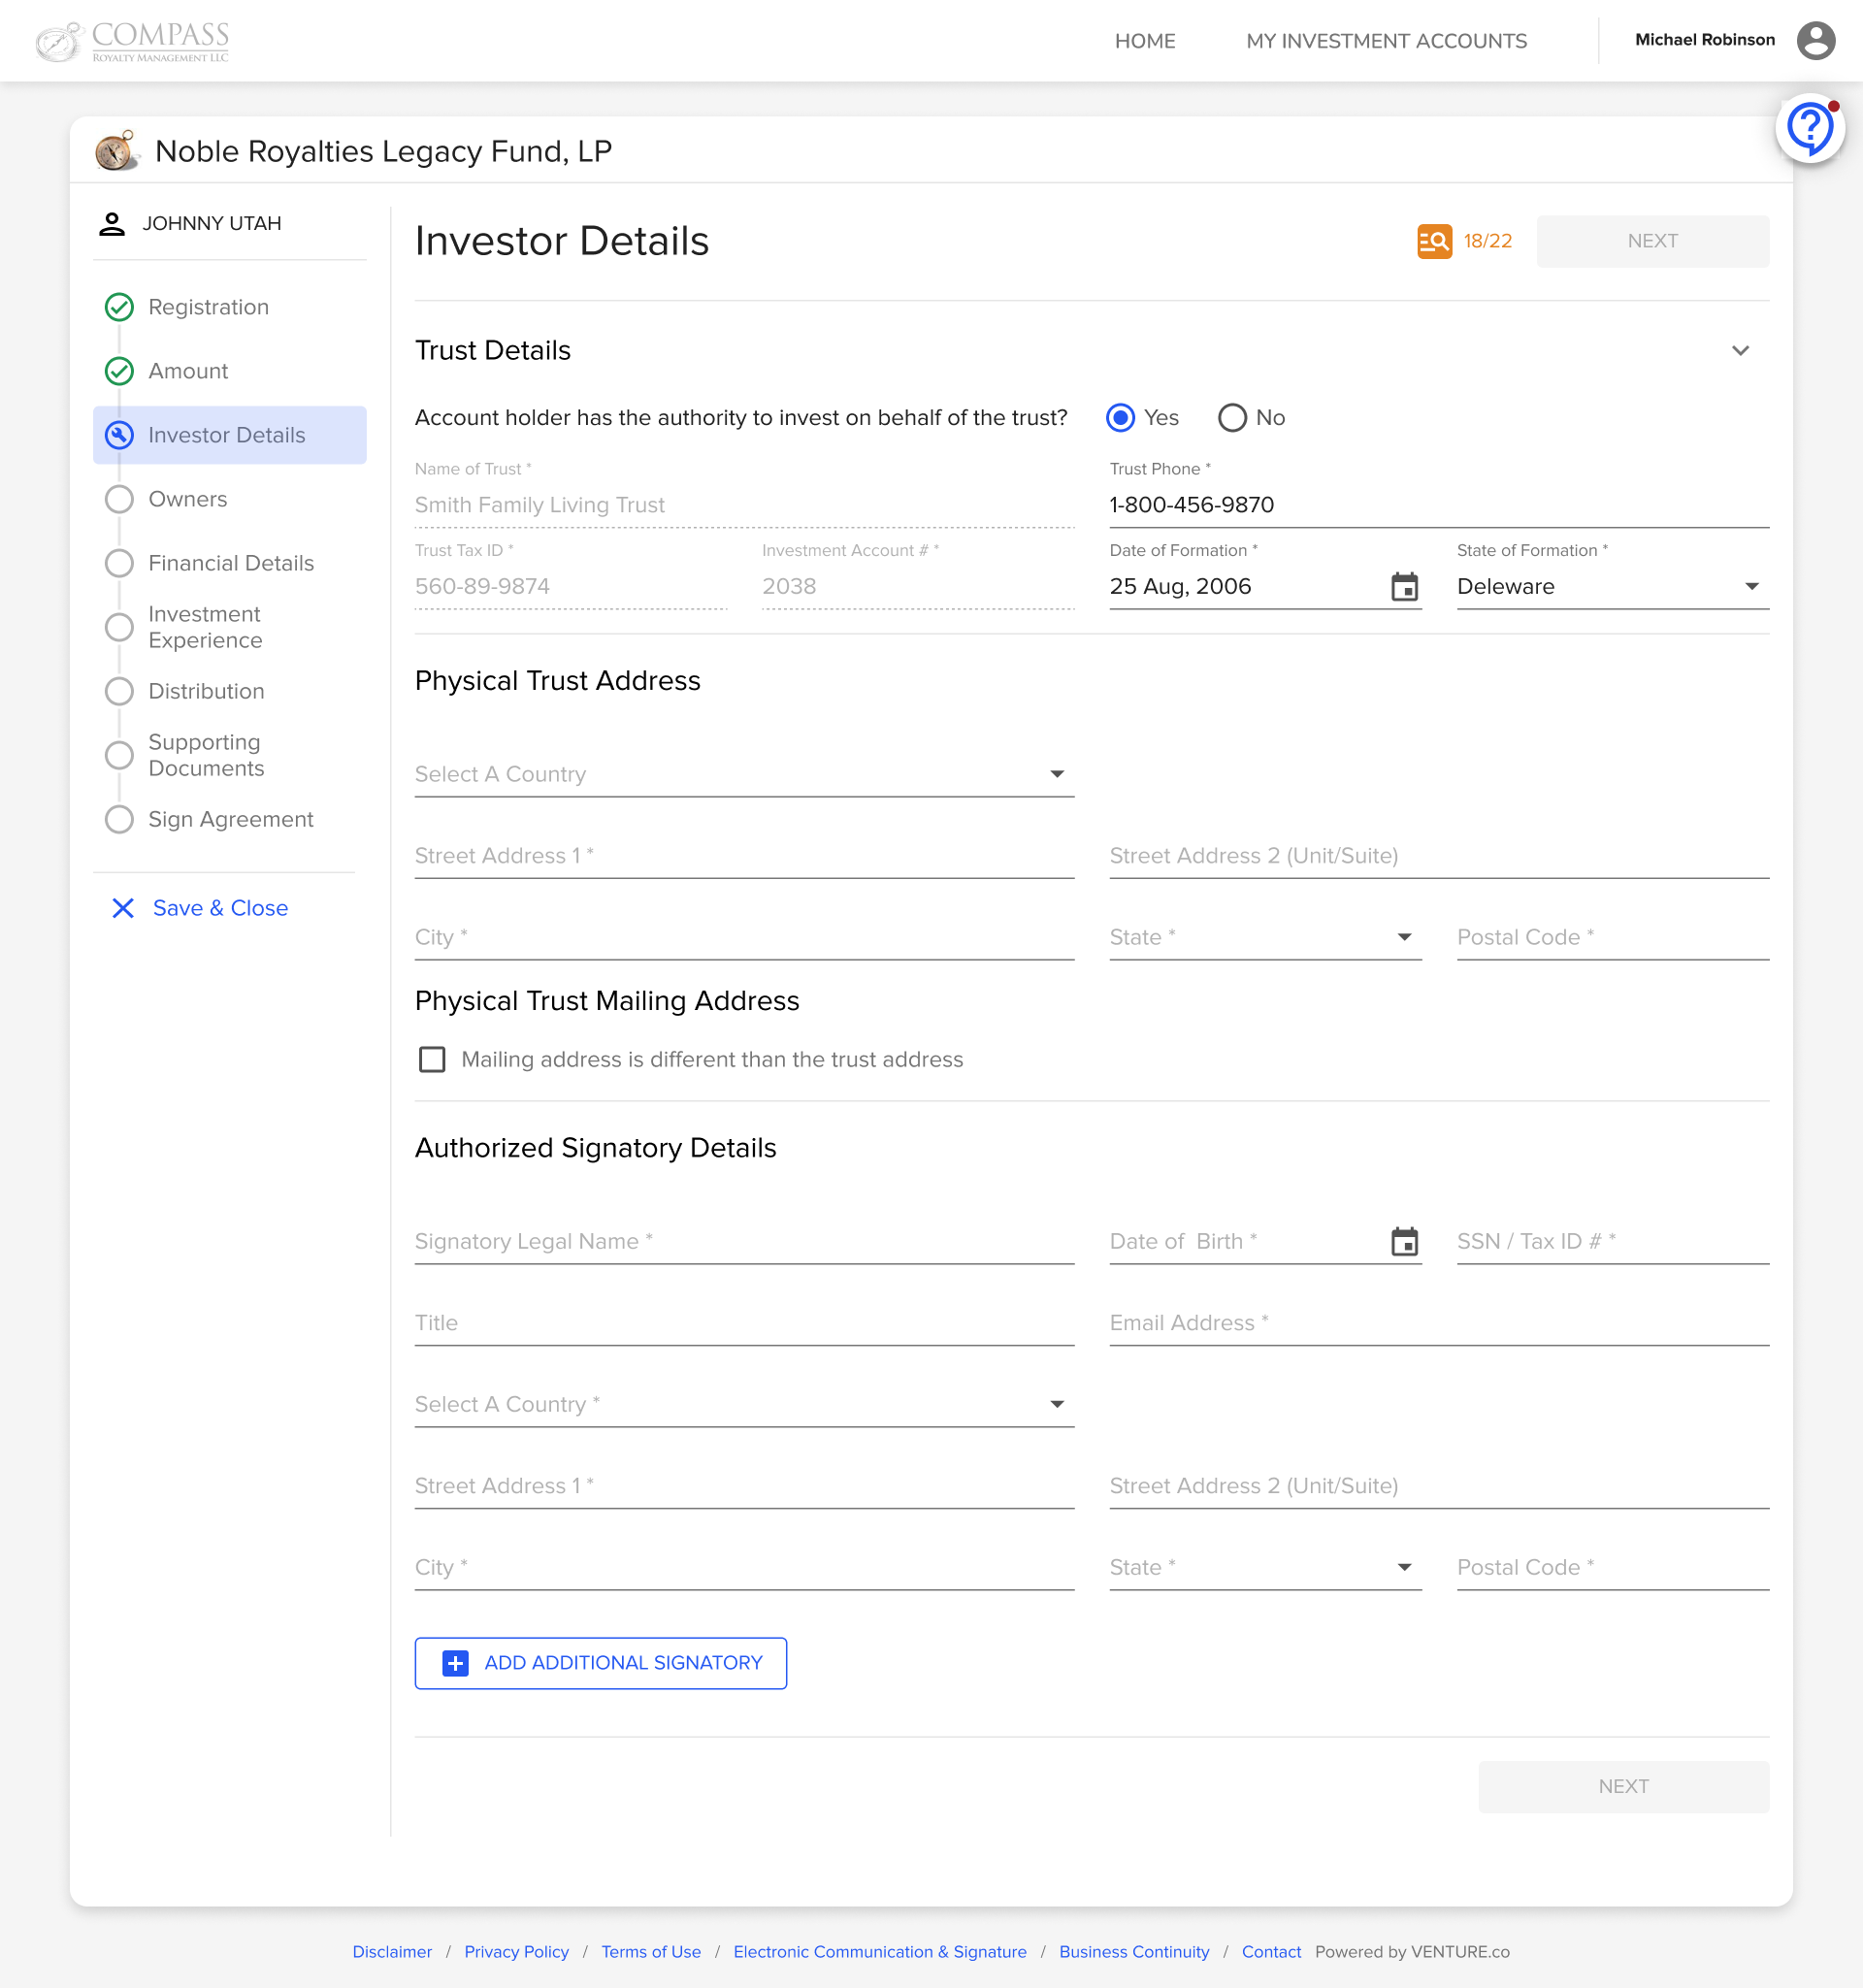1863x1988 pixels.
Task: Collapse the Trust Details section chevron
Action: (1740, 351)
